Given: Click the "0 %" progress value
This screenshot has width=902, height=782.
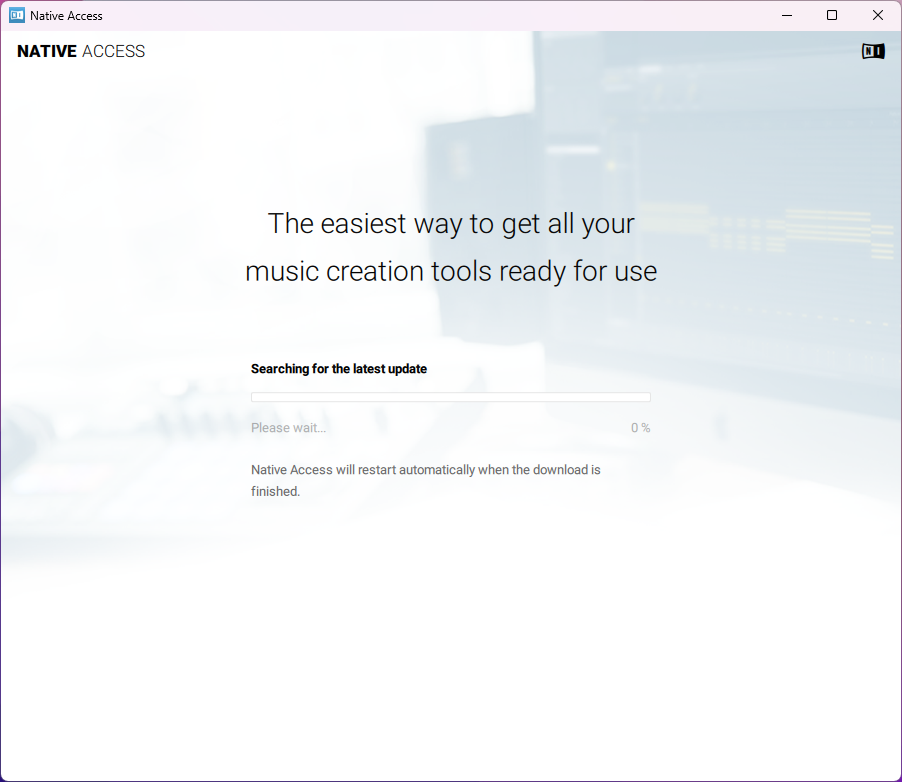Looking at the screenshot, I should point(640,428).
